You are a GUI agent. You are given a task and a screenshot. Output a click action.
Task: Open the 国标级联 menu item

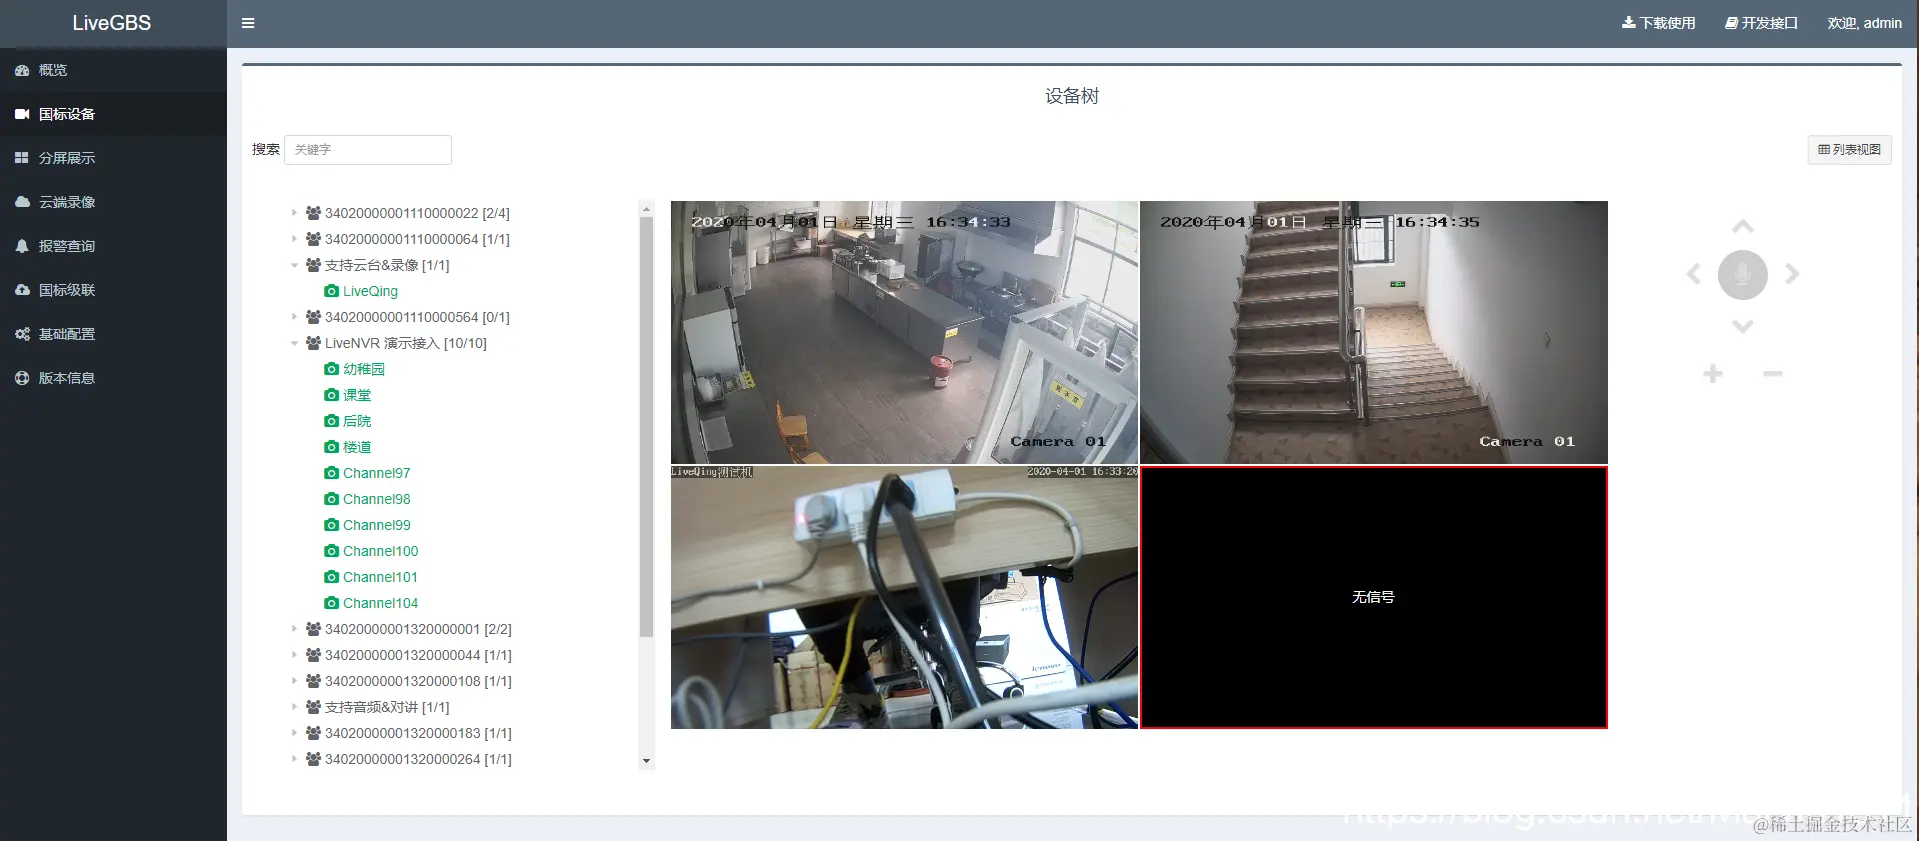(x=113, y=290)
